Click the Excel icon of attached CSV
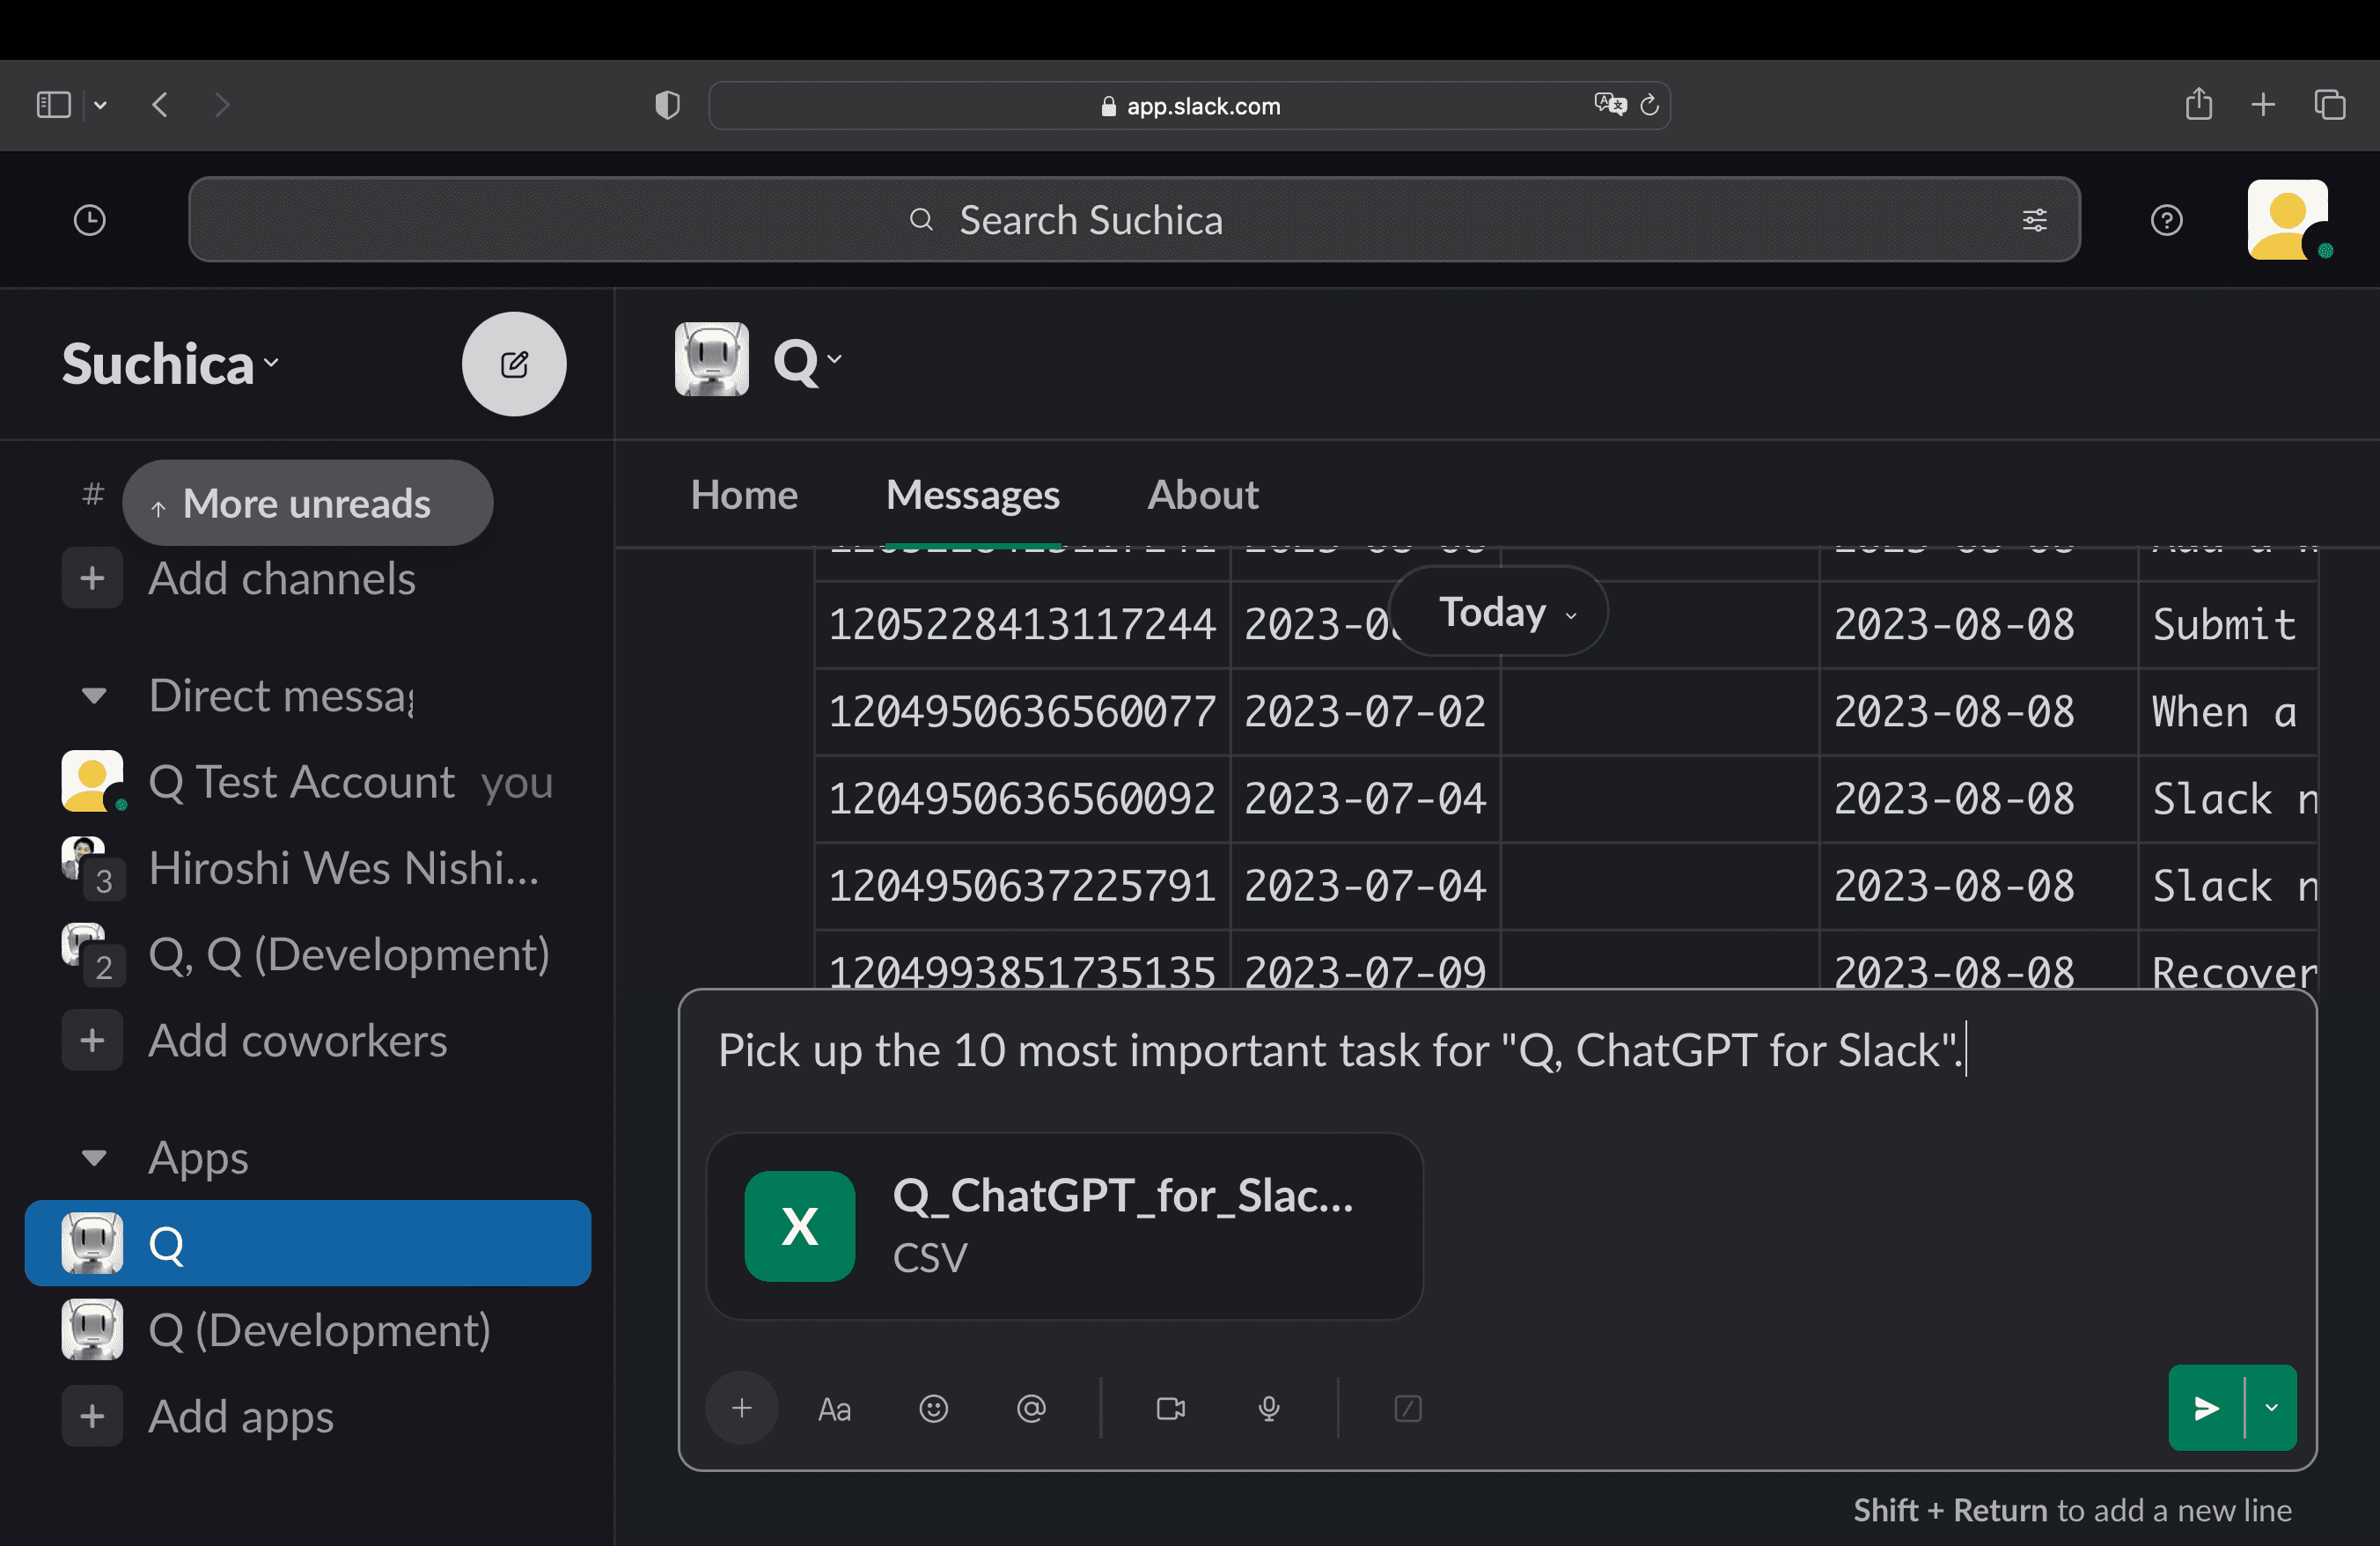 click(x=800, y=1226)
